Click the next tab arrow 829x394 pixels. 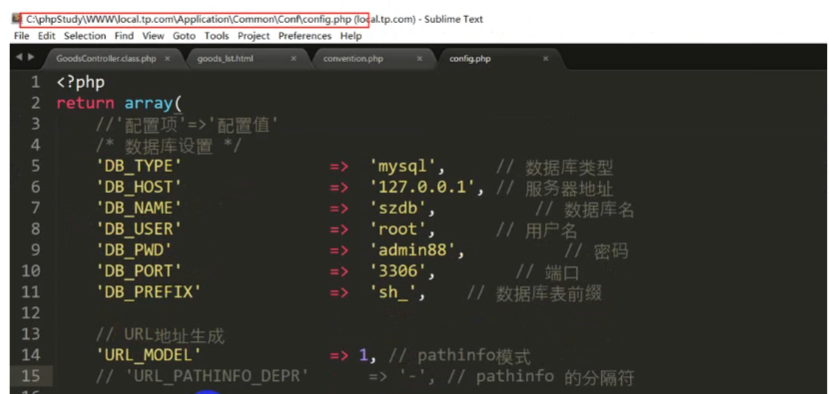(x=31, y=57)
